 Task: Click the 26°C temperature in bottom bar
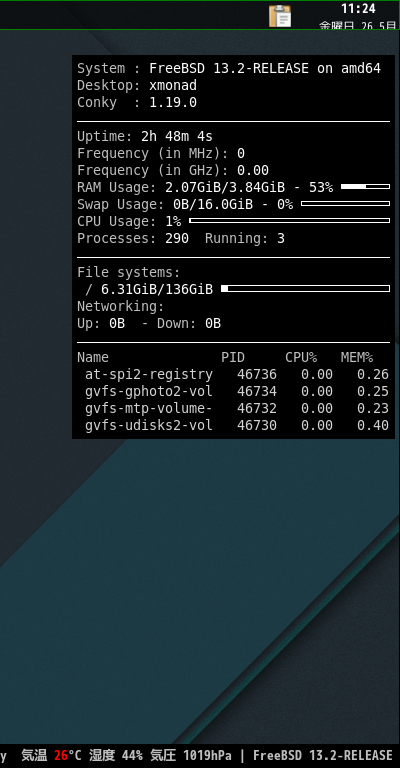click(69, 755)
